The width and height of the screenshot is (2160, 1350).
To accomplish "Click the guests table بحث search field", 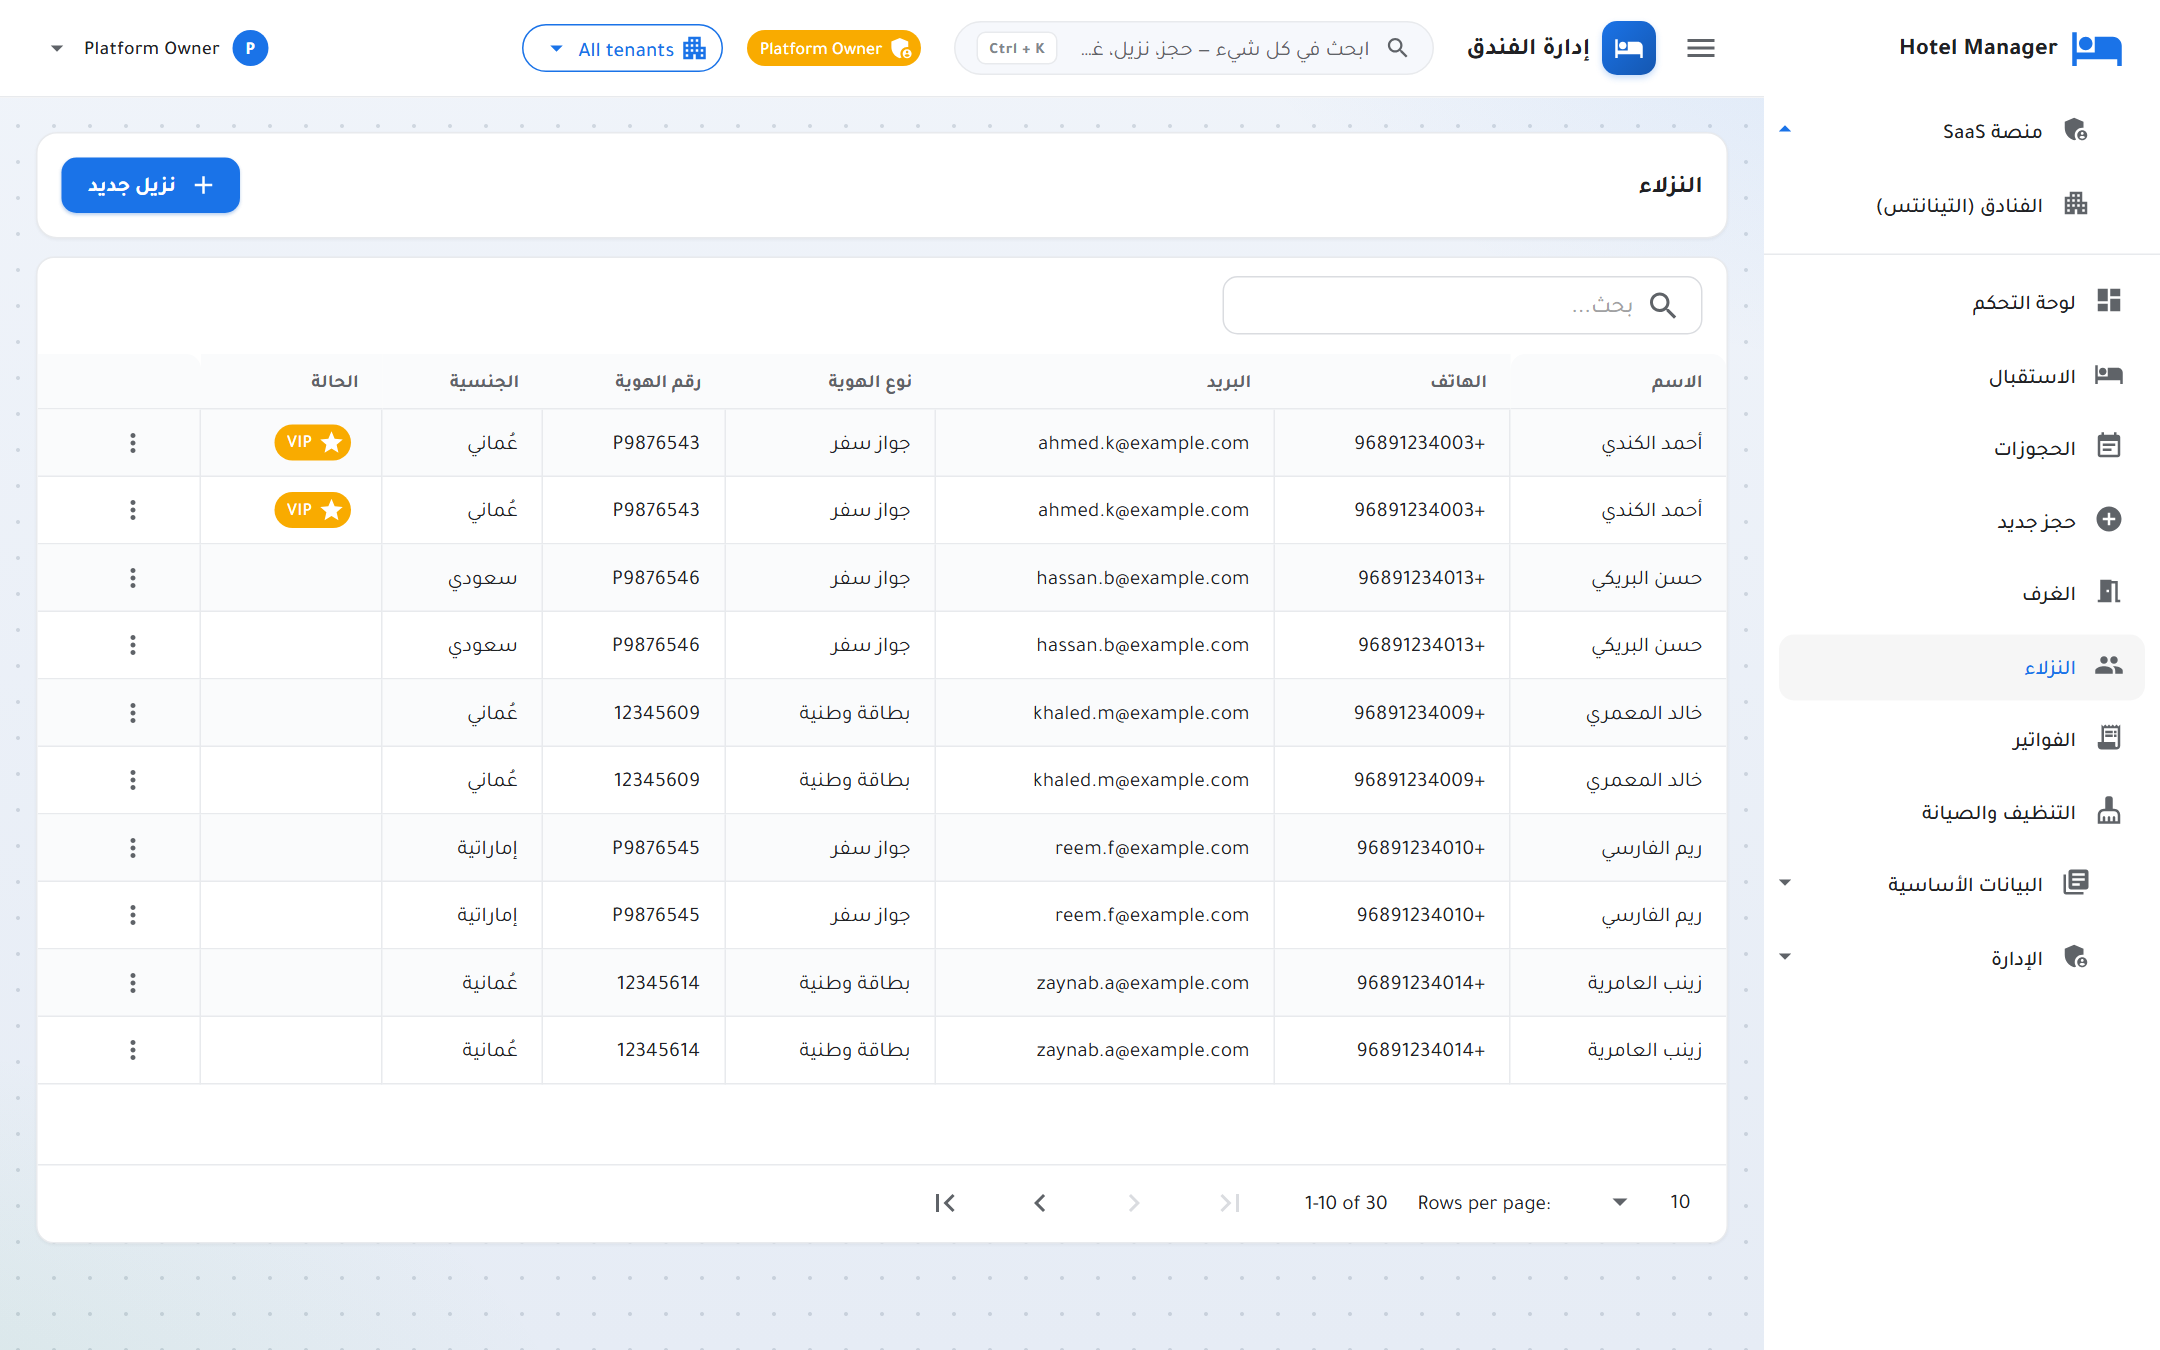I will click(x=1461, y=305).
